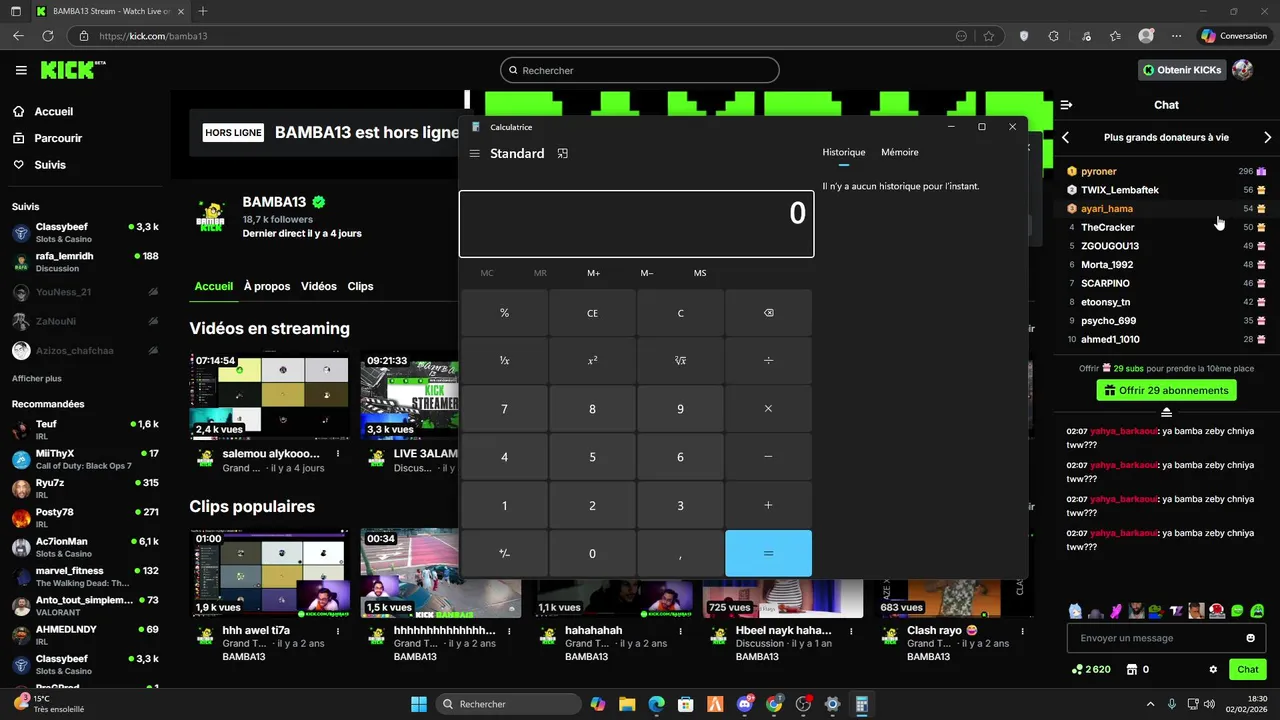
Task: Click the CE key in Calculator
Action: pyautogui.click(x=592, y=313)
